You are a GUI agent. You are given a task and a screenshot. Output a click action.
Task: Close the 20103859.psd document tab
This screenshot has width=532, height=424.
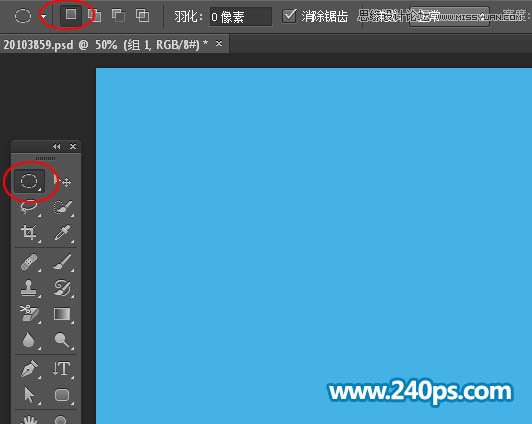219,43
